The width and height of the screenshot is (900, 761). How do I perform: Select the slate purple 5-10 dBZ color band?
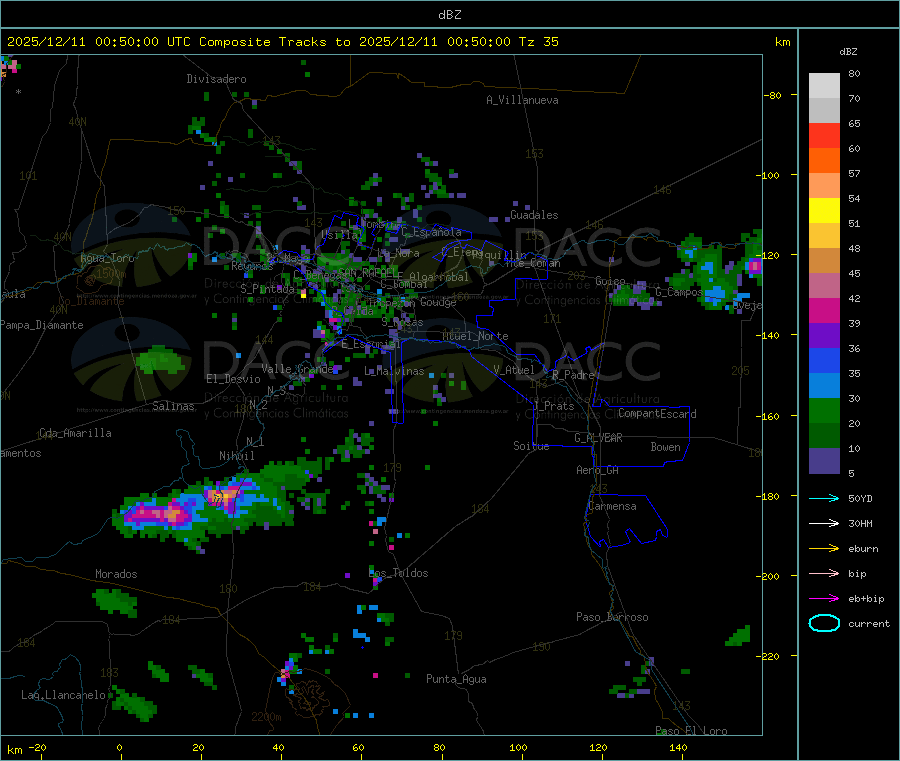pos(824,461)
